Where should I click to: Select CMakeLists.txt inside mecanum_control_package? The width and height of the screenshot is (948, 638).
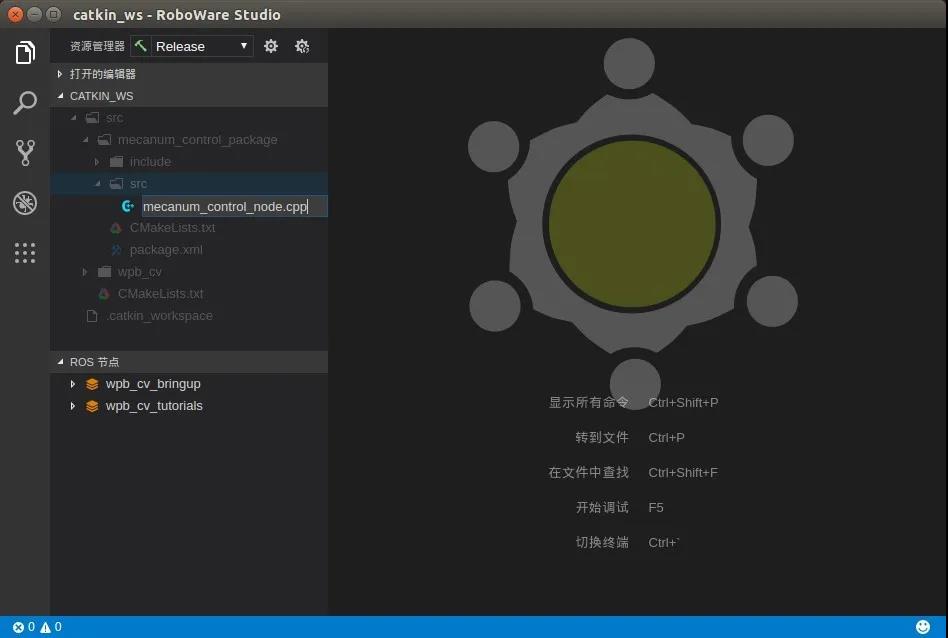click(172, 228)
